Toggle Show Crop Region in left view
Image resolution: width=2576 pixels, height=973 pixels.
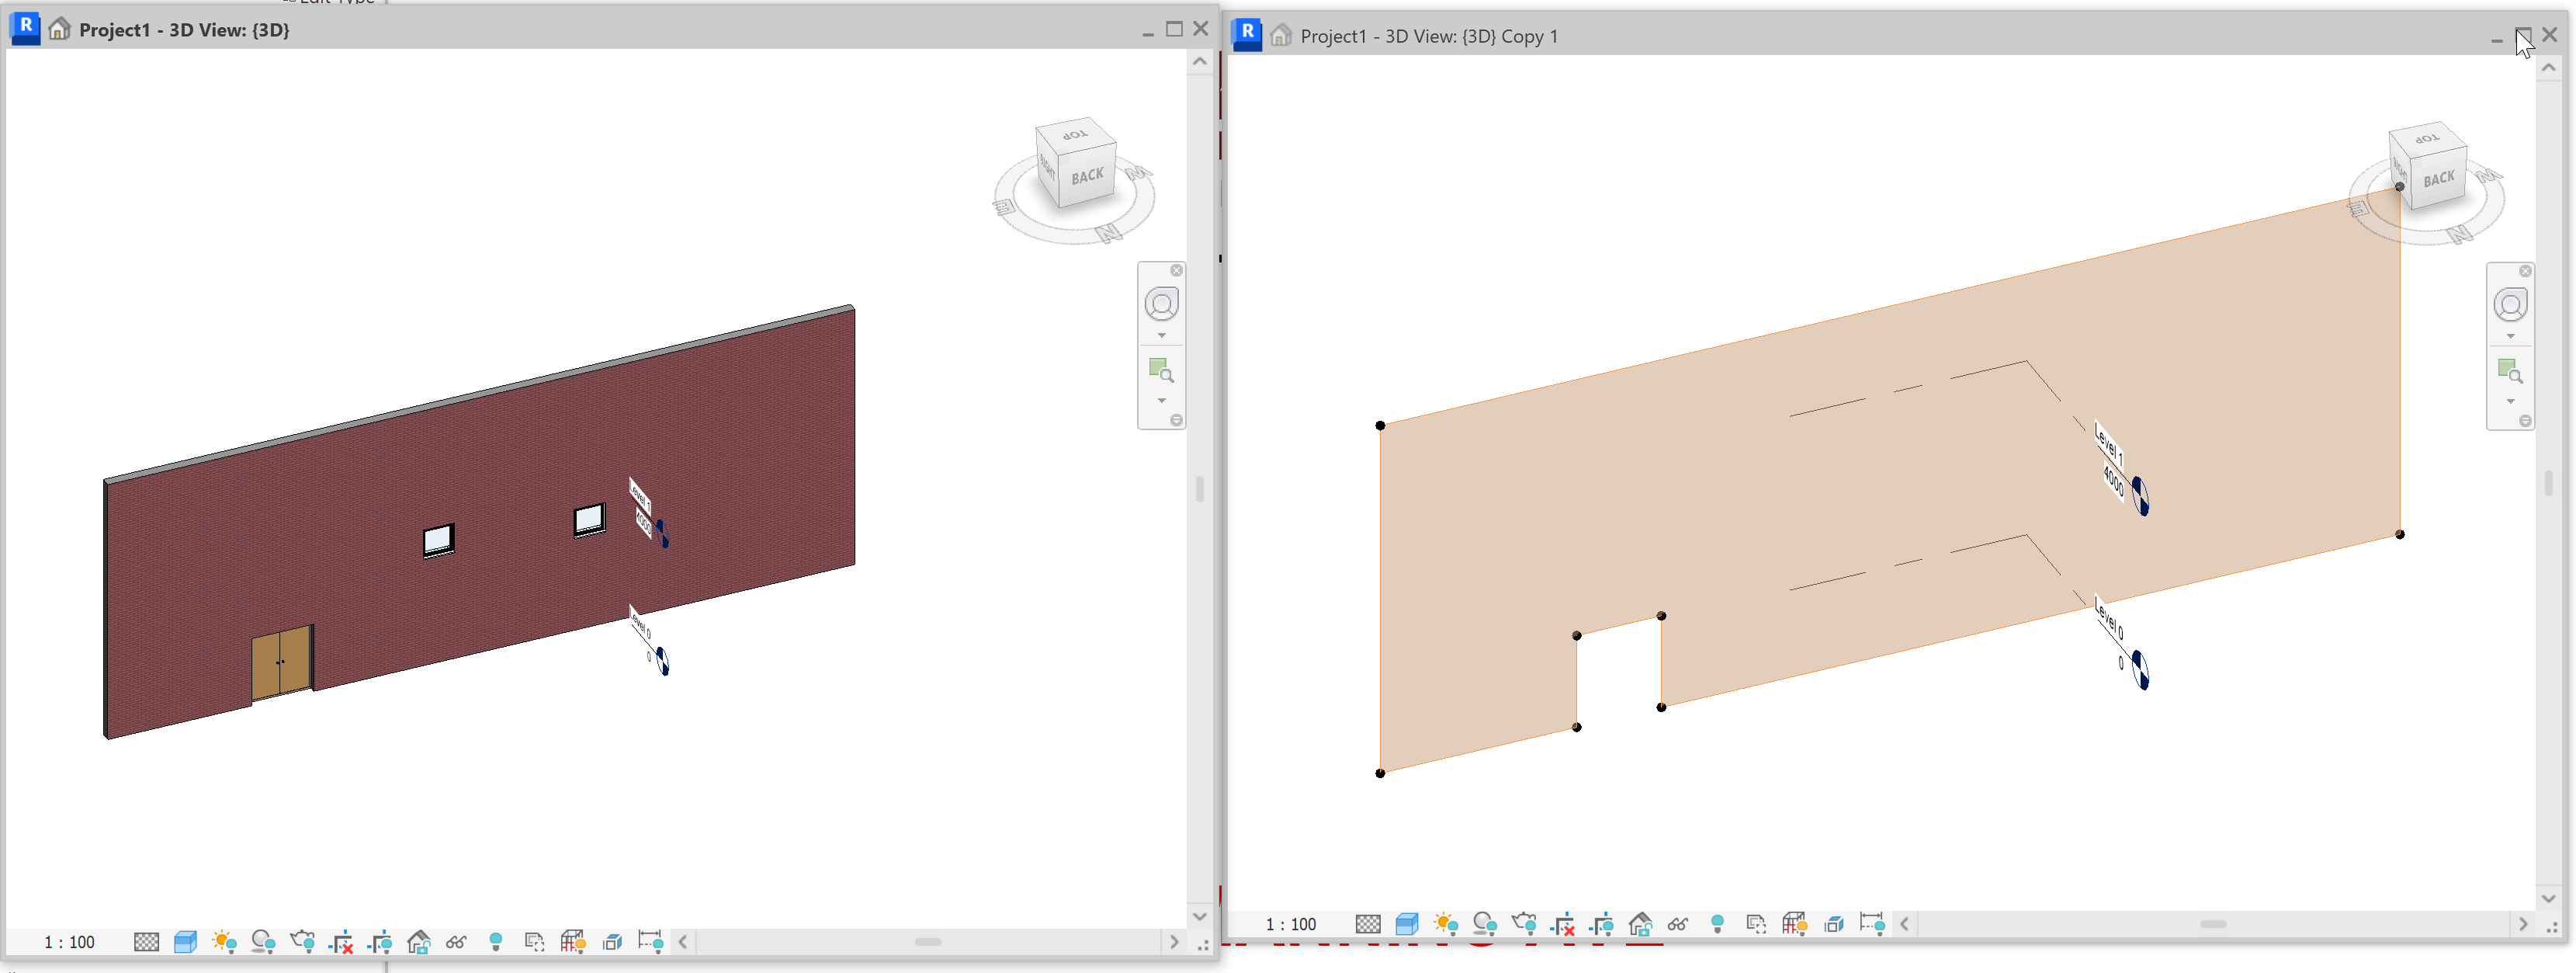click(x=380, y=941)
